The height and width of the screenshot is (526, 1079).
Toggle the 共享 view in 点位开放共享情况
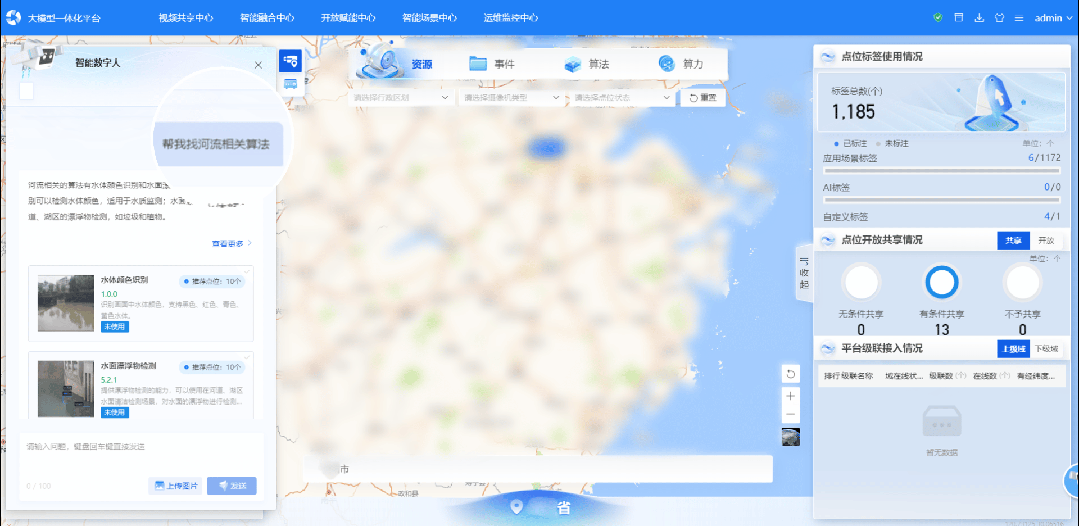click(1013, 241)
